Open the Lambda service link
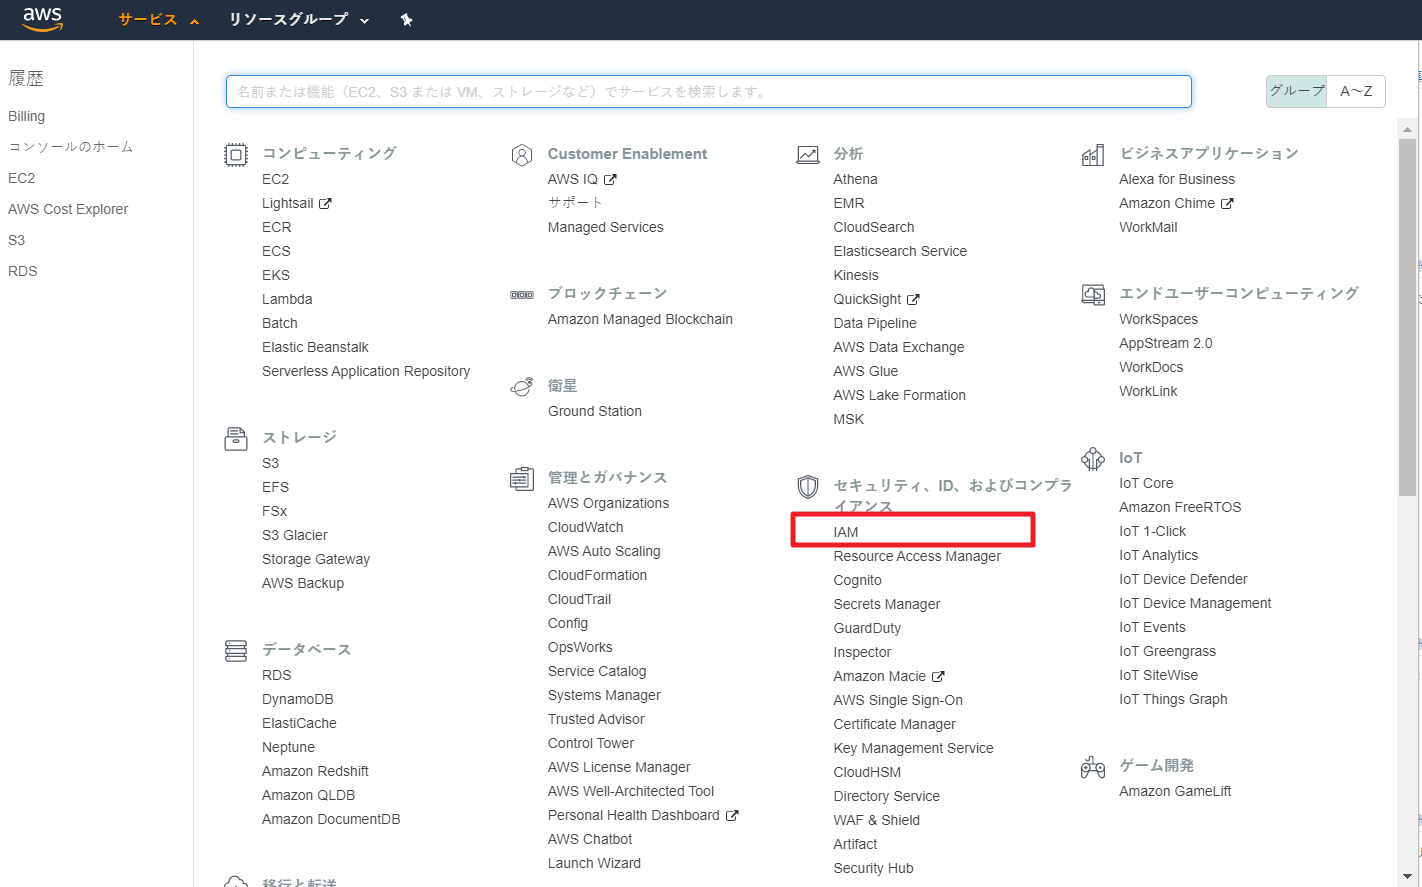 287,299
